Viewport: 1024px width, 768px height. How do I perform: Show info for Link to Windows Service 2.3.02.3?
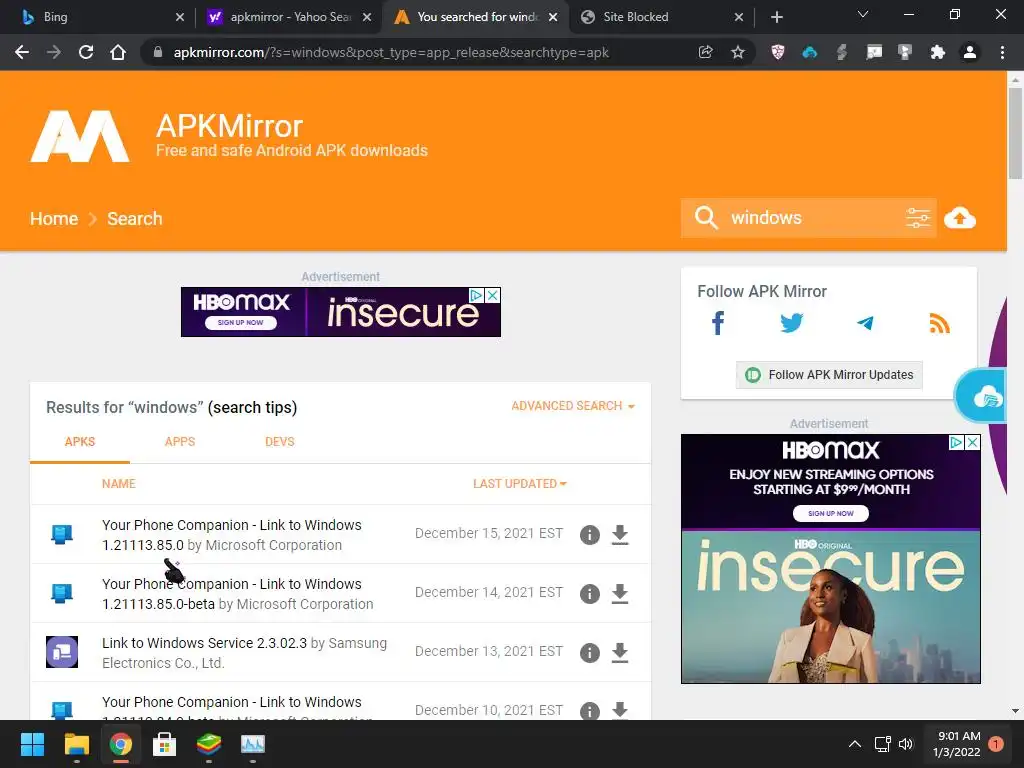coord(590,652)
